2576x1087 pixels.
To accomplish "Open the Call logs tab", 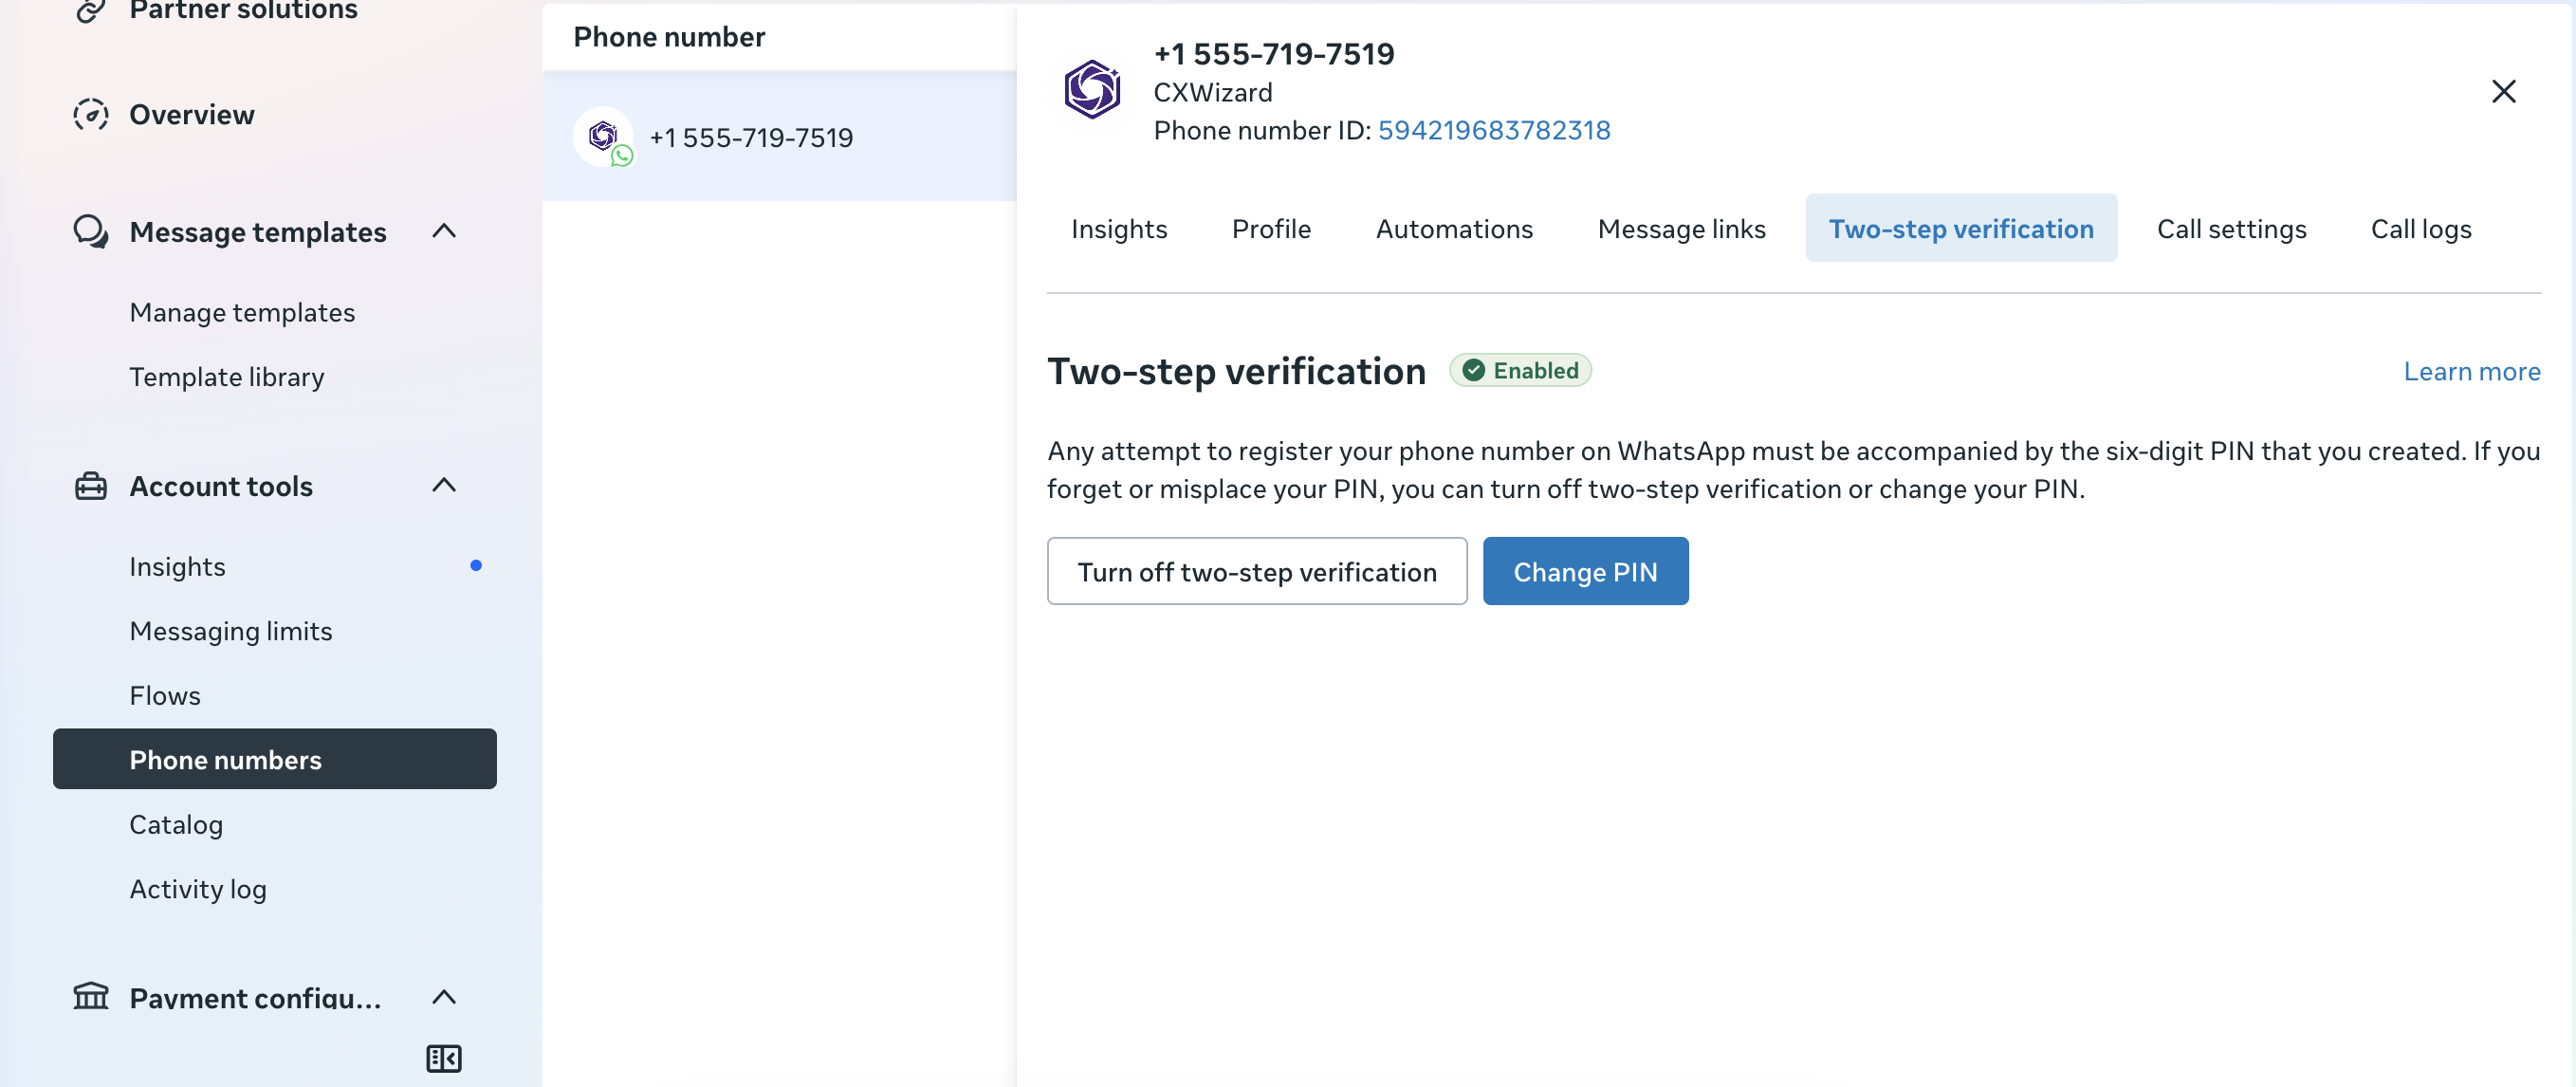I will tap(2420, 229).
